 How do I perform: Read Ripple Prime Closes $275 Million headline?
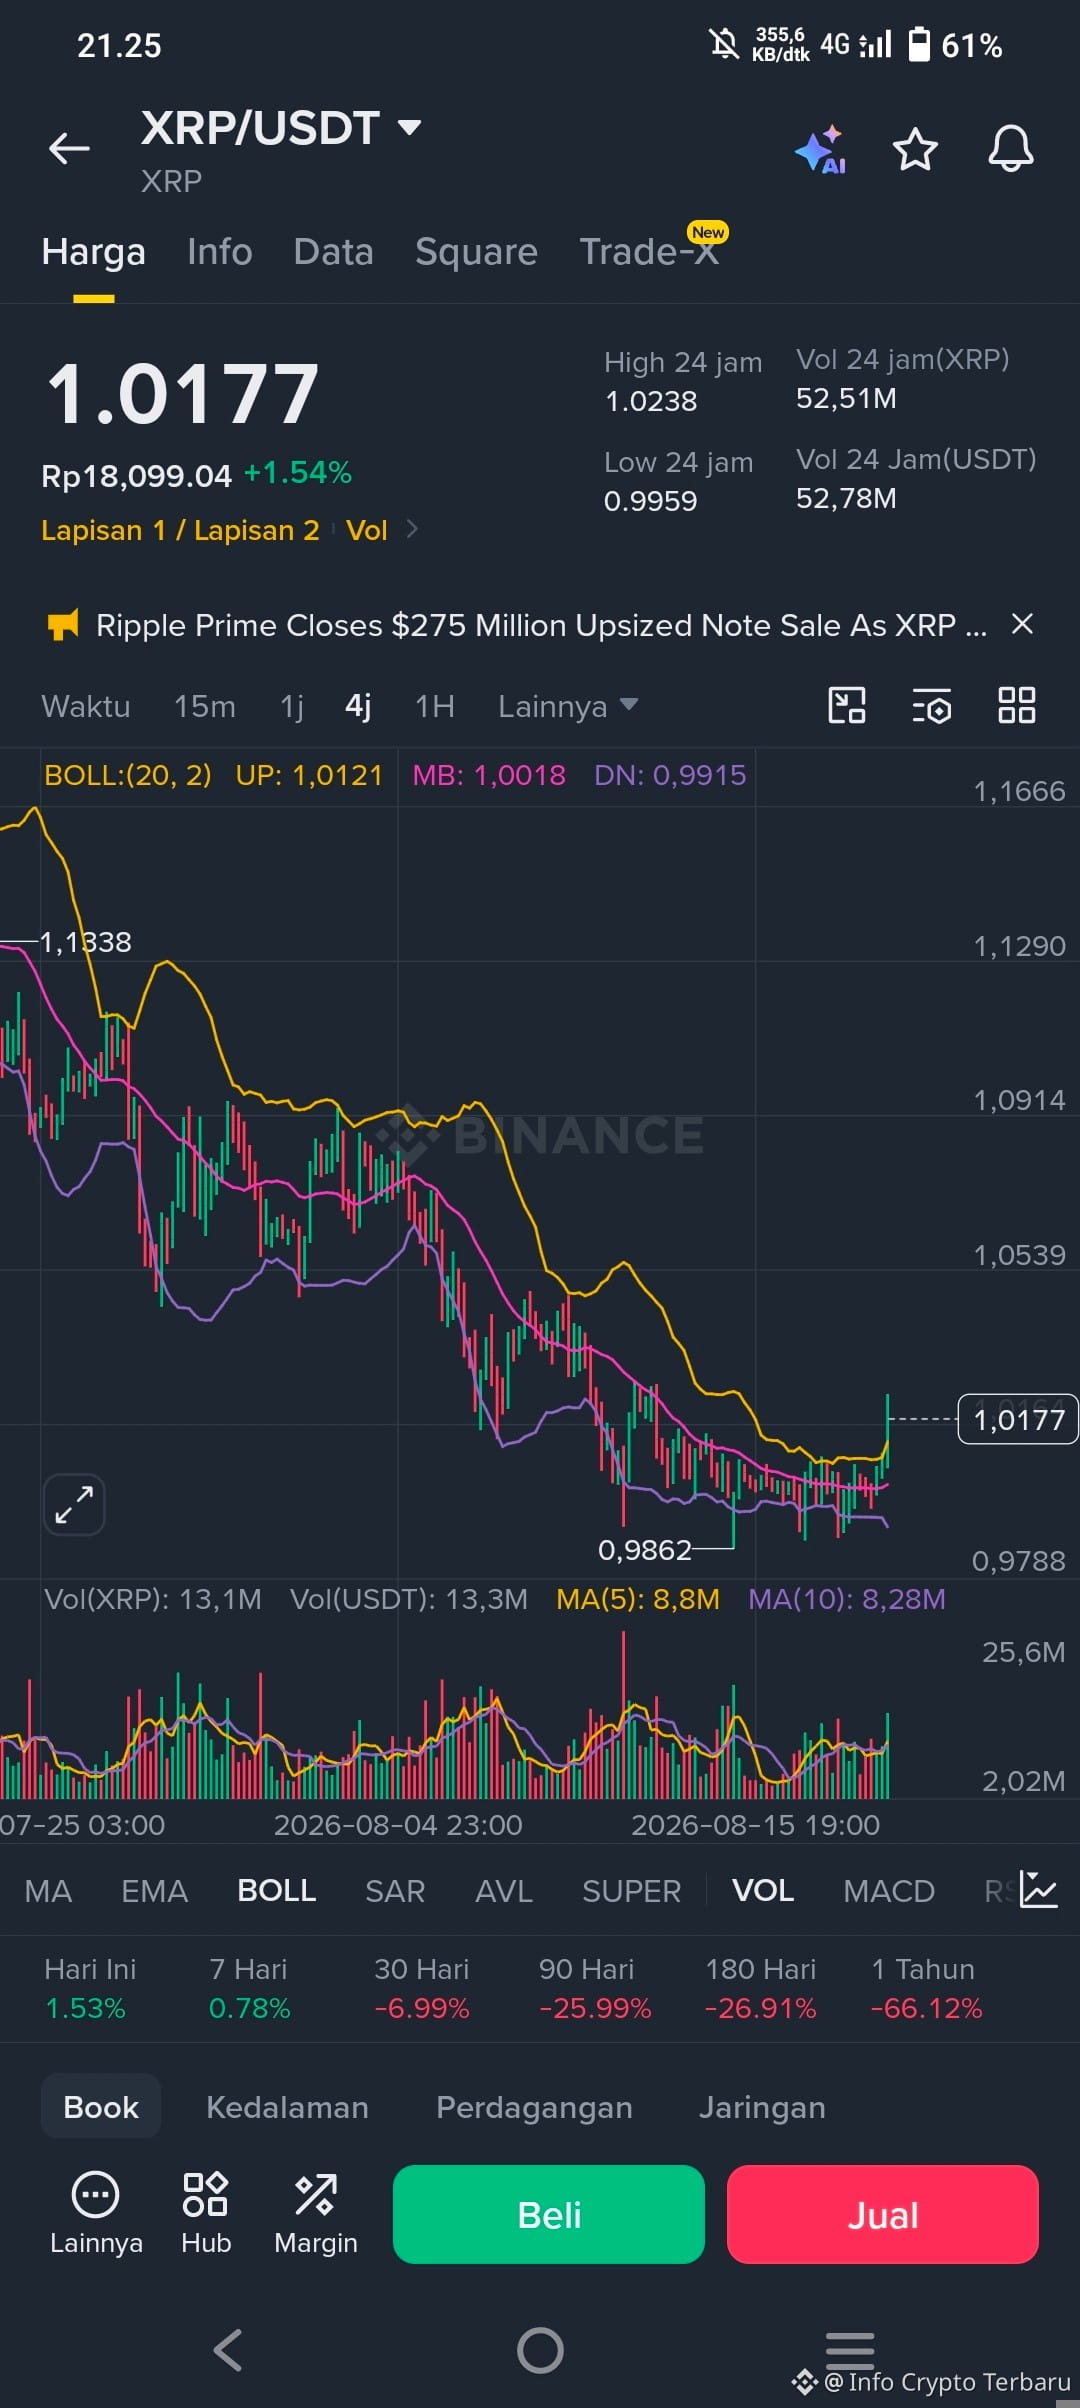(541, 625)
